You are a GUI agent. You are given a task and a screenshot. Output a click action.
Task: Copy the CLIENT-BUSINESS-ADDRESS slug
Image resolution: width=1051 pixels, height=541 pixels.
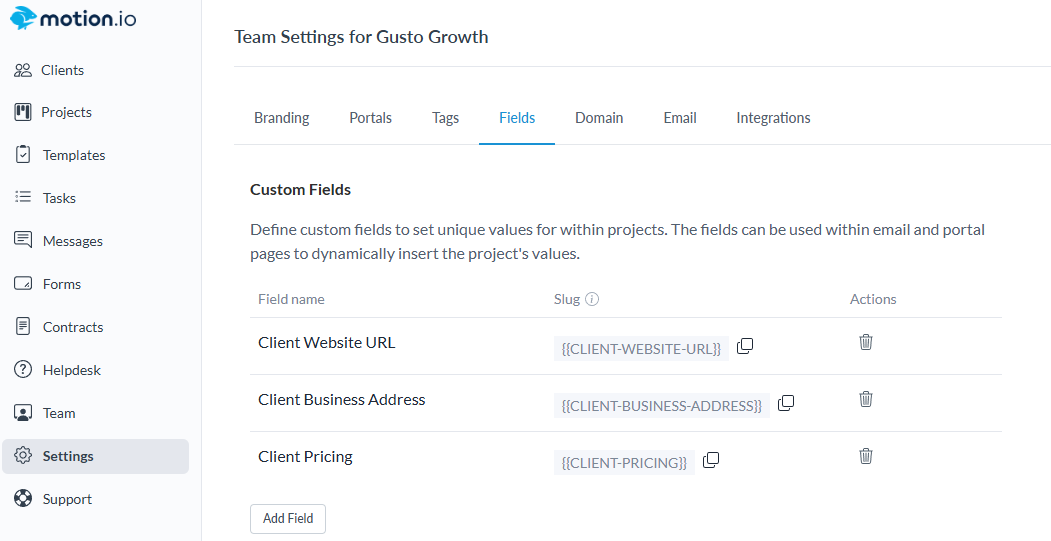coord(786,403)
